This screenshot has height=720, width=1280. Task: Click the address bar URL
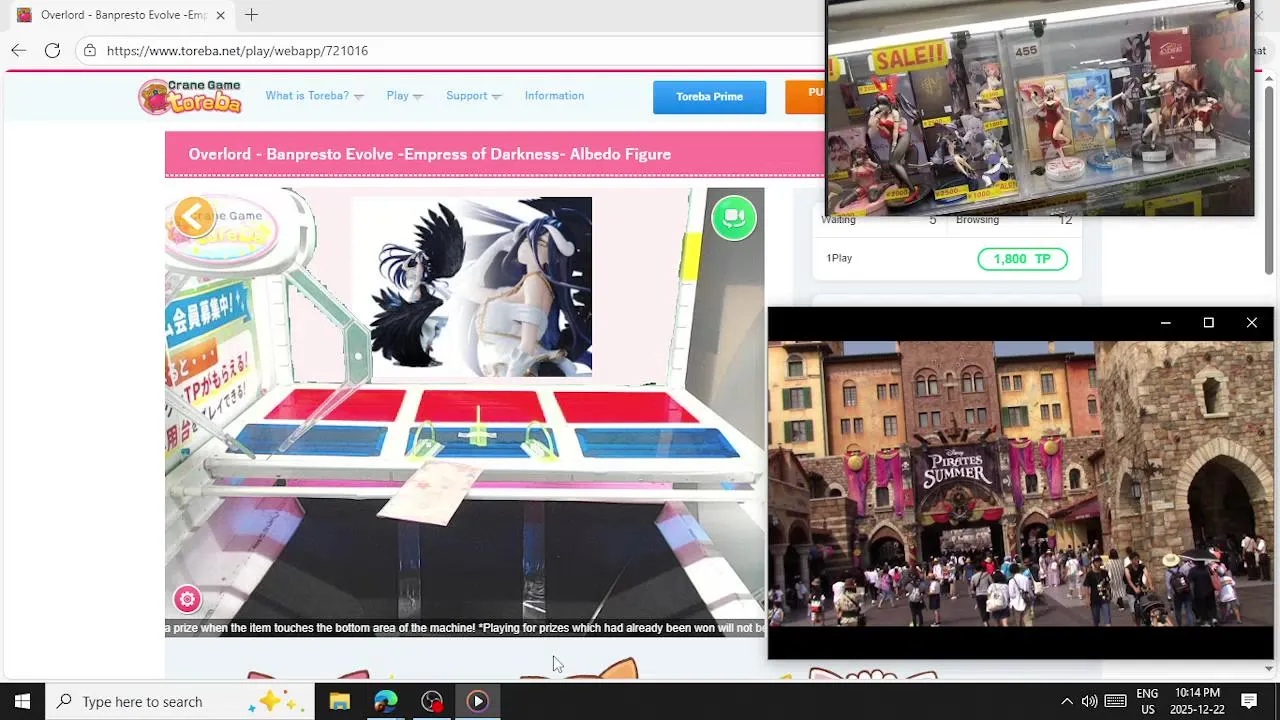coord(237,51)
